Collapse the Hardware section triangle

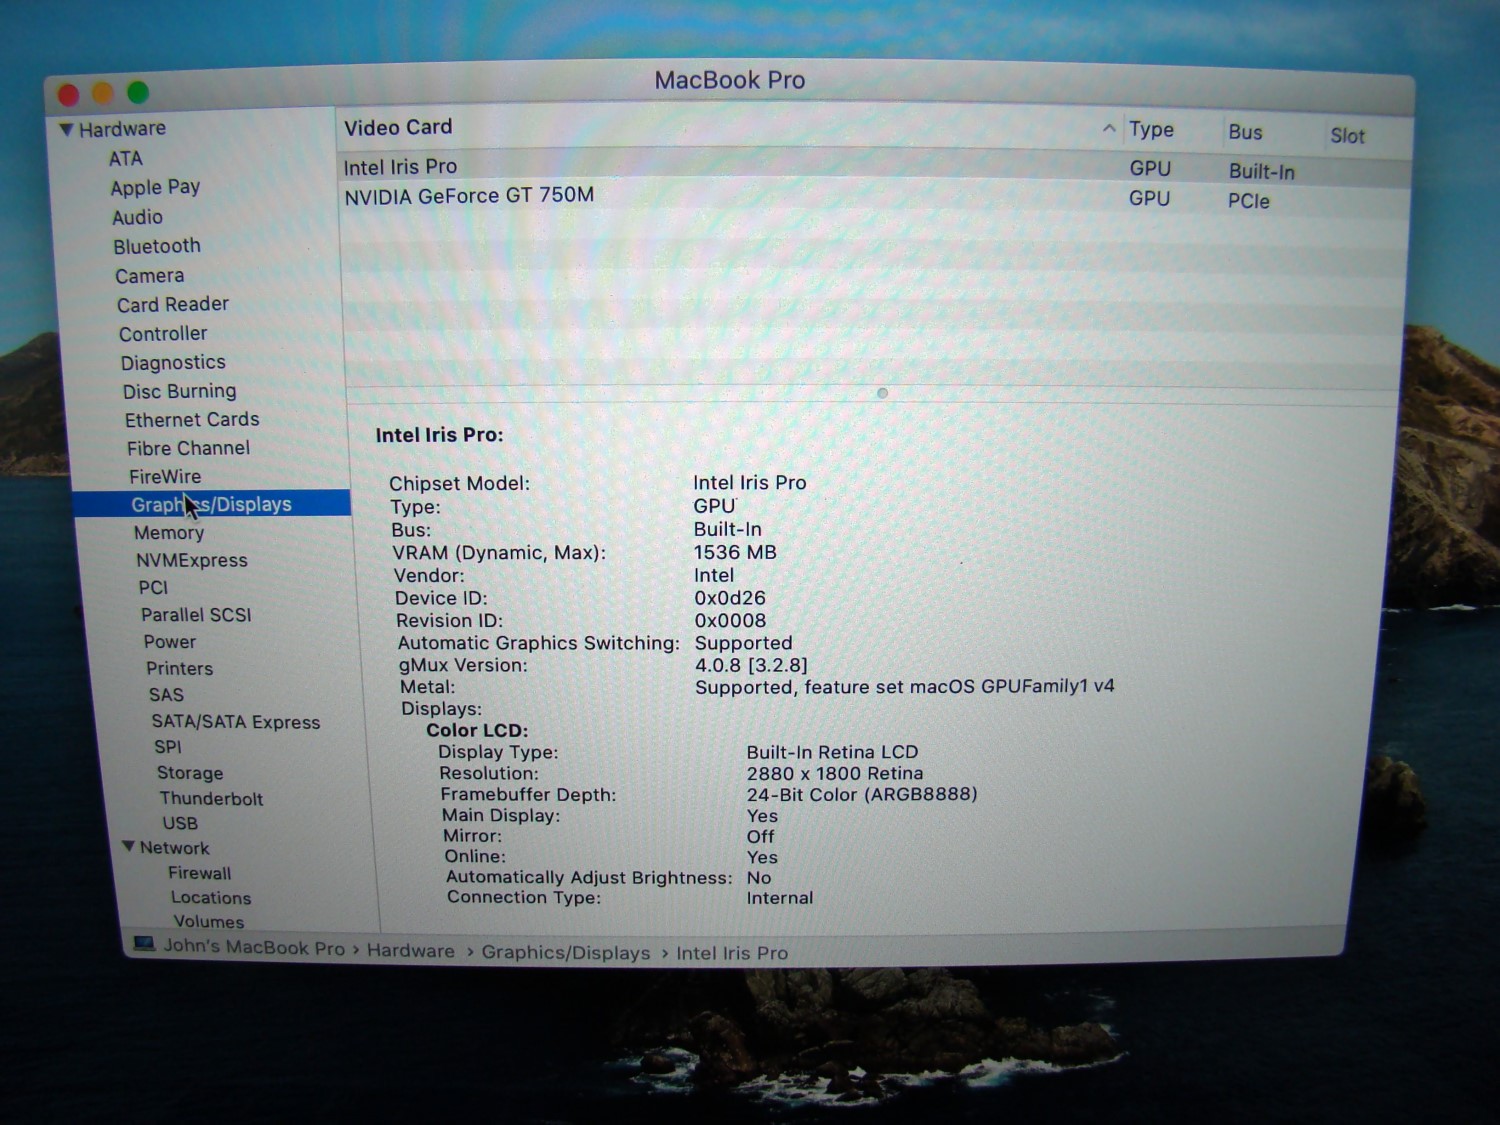(66, 129)
